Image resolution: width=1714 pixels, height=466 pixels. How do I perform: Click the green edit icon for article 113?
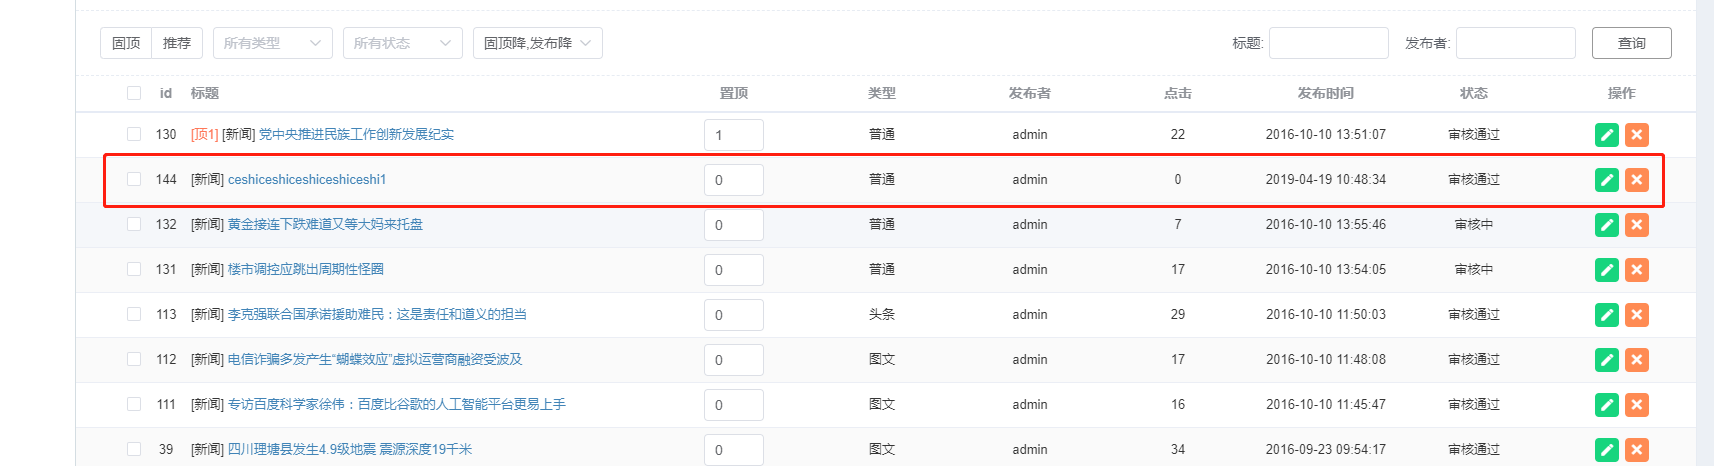click(1606, 315)
